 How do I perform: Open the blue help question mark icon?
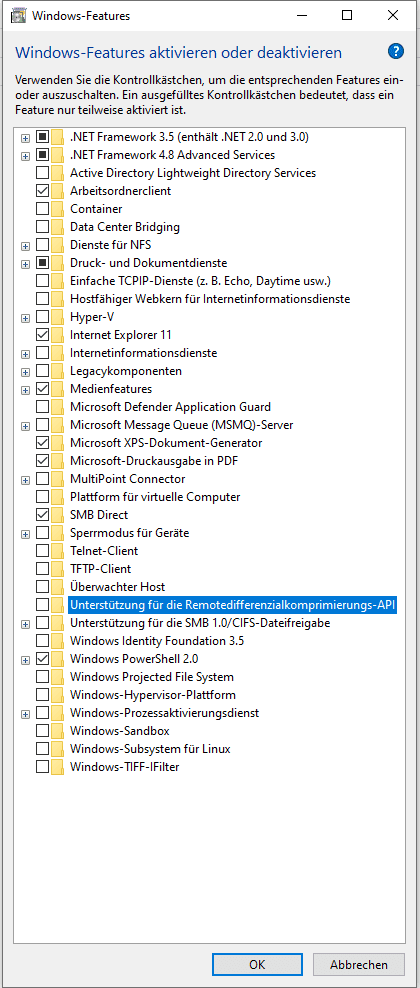[x=396, y=52]
